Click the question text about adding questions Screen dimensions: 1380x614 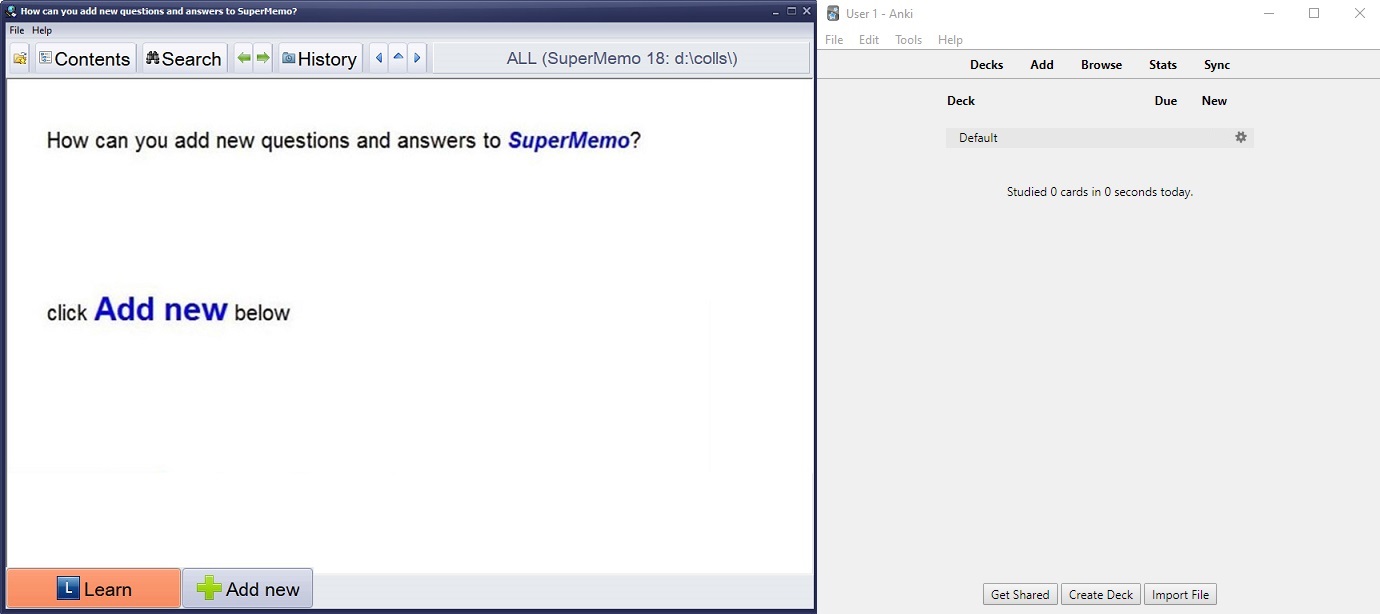(x=343, y=140)
